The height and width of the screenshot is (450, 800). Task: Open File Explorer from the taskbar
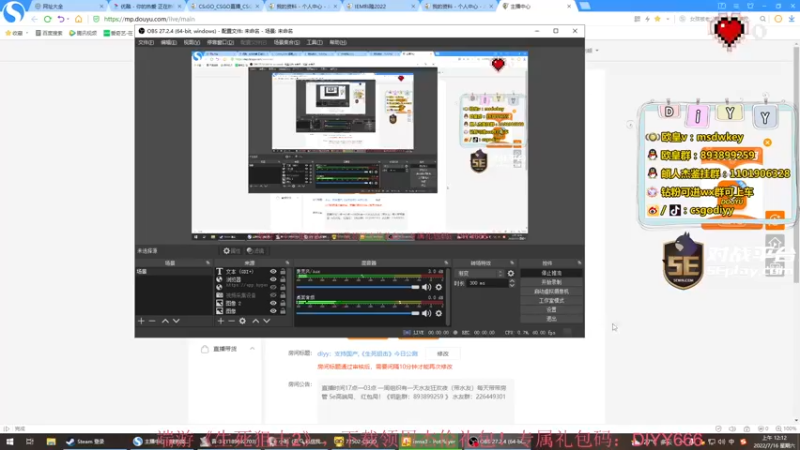click(51, 441)
